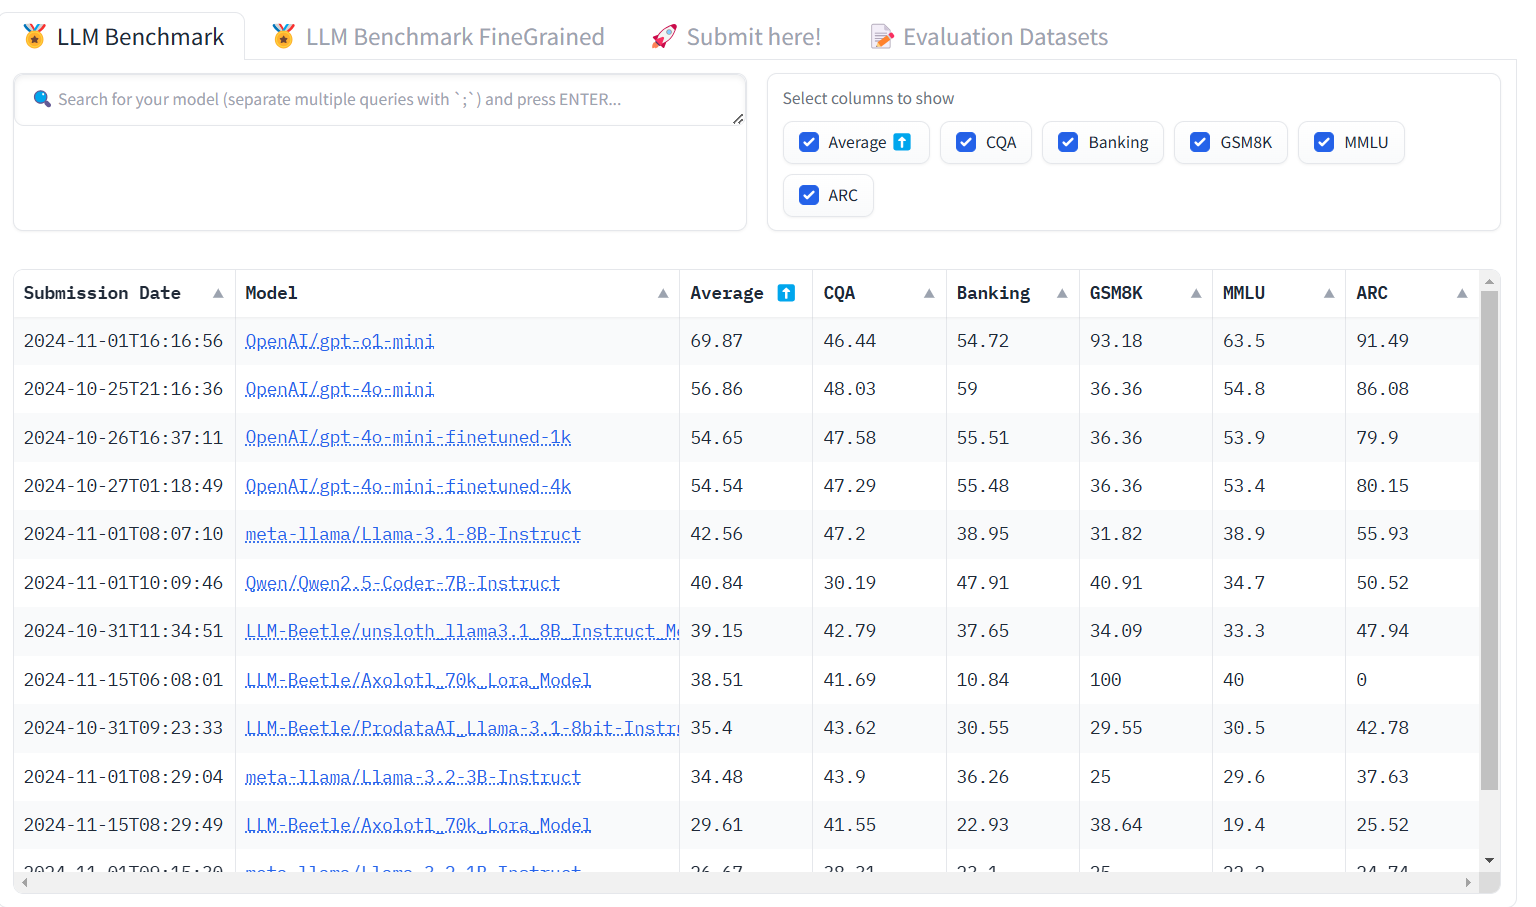Open LLM-Beetle/unsloth_llama3.1_8B_Instruct link

tap(462, 631)
